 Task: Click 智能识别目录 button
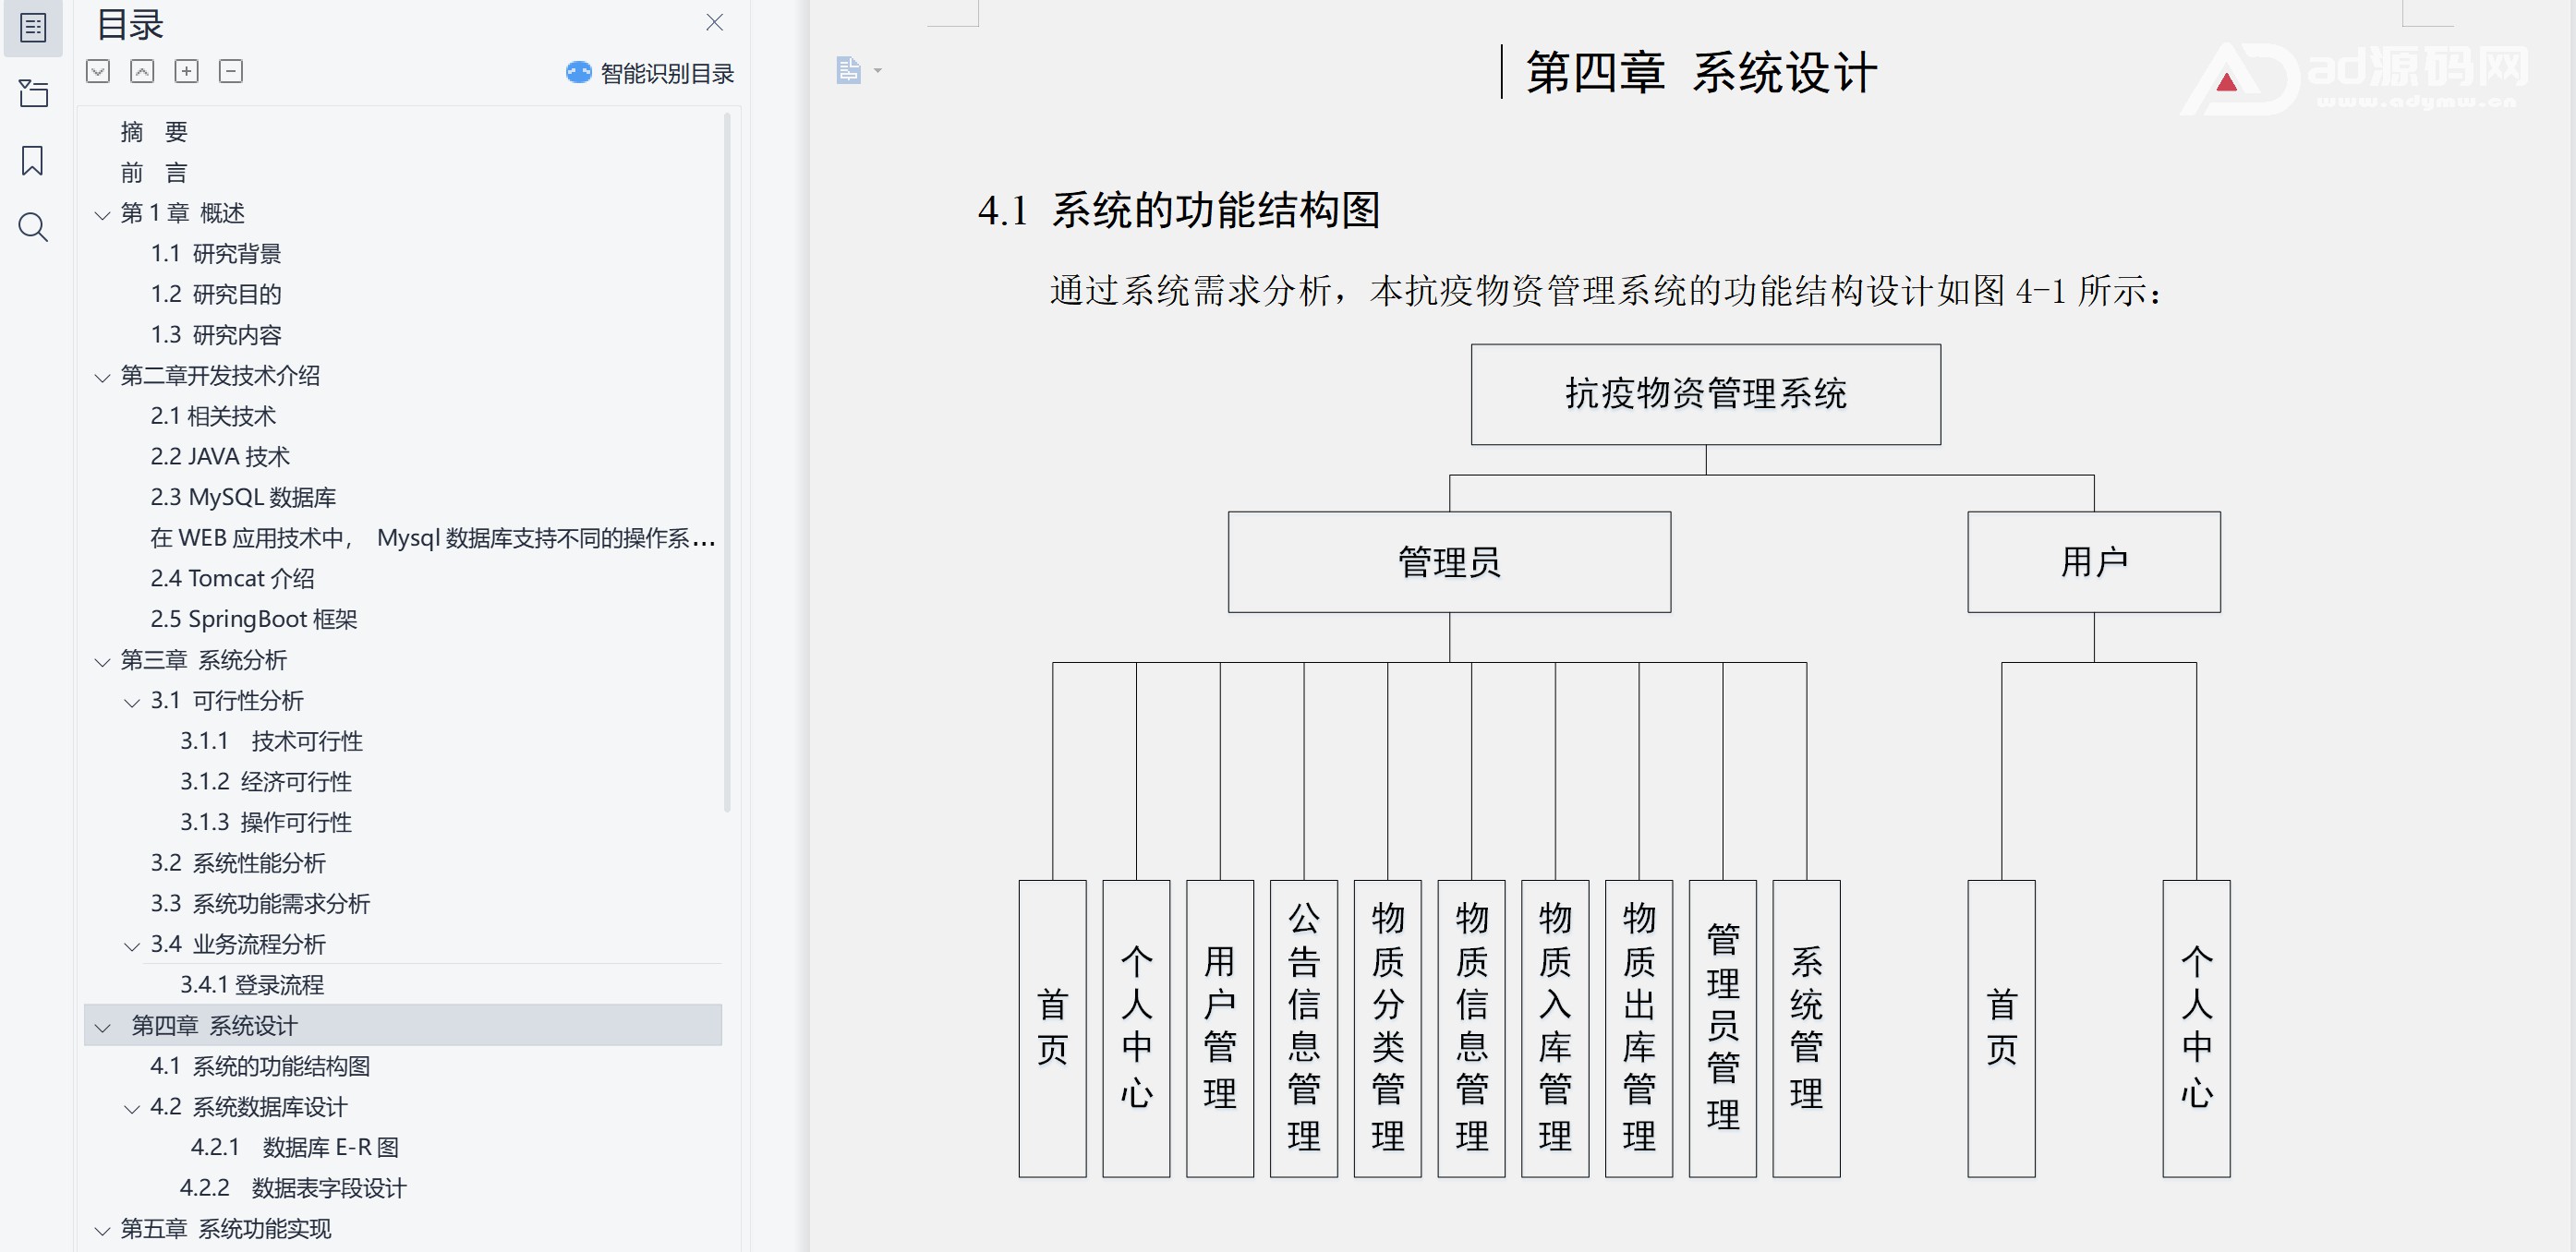coord(650,73)
